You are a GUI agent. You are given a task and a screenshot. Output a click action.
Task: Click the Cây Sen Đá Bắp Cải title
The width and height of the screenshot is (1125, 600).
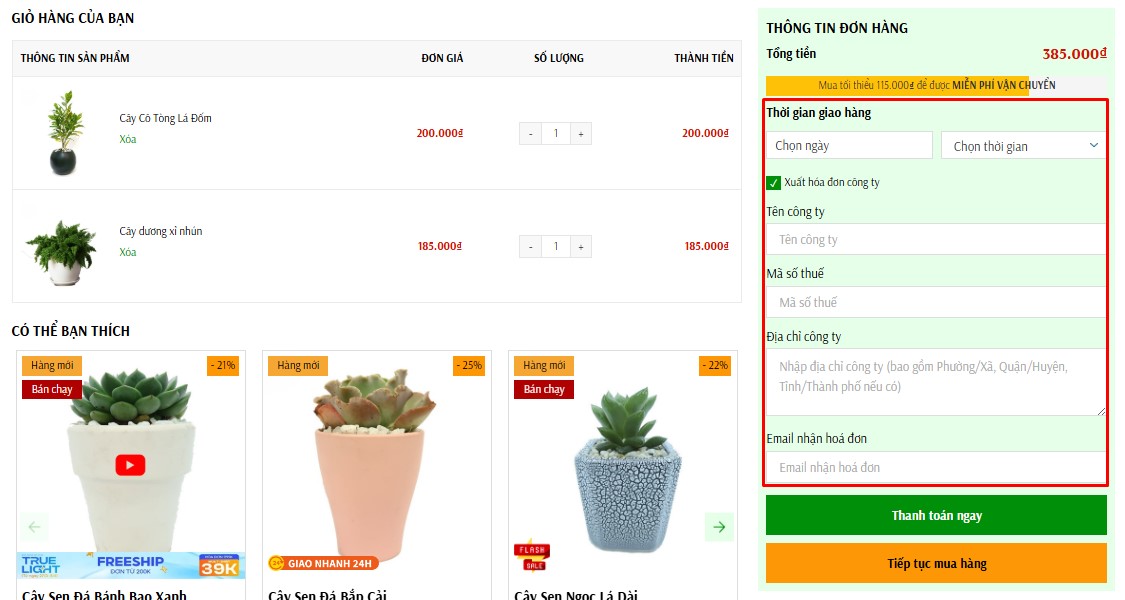coord(327,594)
